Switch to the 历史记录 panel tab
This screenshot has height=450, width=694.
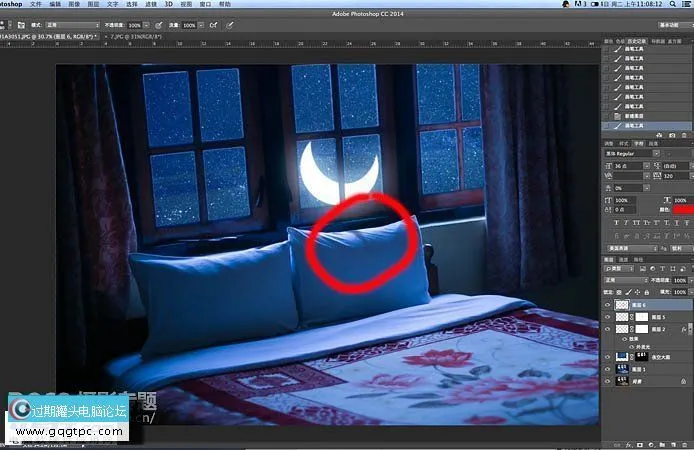point(639,41)
